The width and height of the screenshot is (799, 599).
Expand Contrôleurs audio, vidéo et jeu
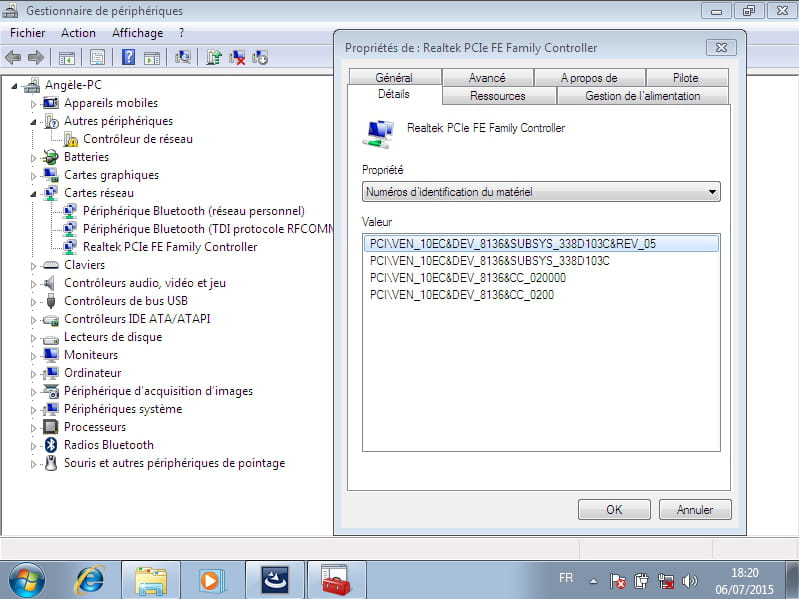pyautogui.click(x=34, y=284)
